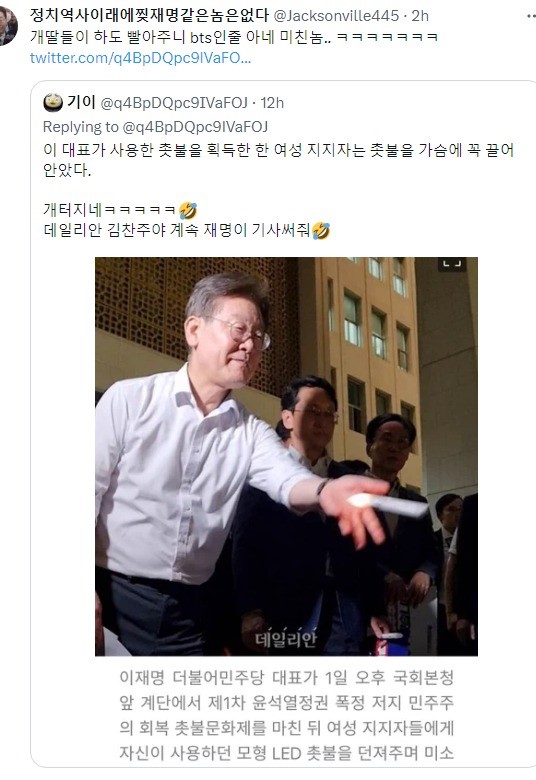The width and height of the screenshot is (536, 780).
Task: Click the mention in Replying to line
Action: point(195,127)
